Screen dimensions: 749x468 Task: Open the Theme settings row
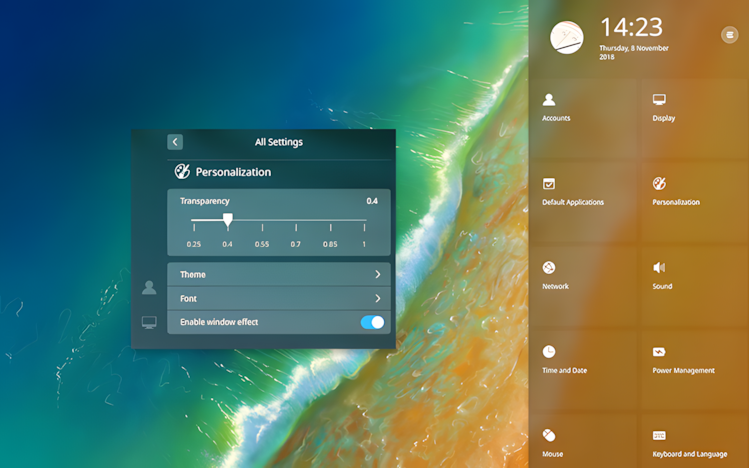click(279, 274)
